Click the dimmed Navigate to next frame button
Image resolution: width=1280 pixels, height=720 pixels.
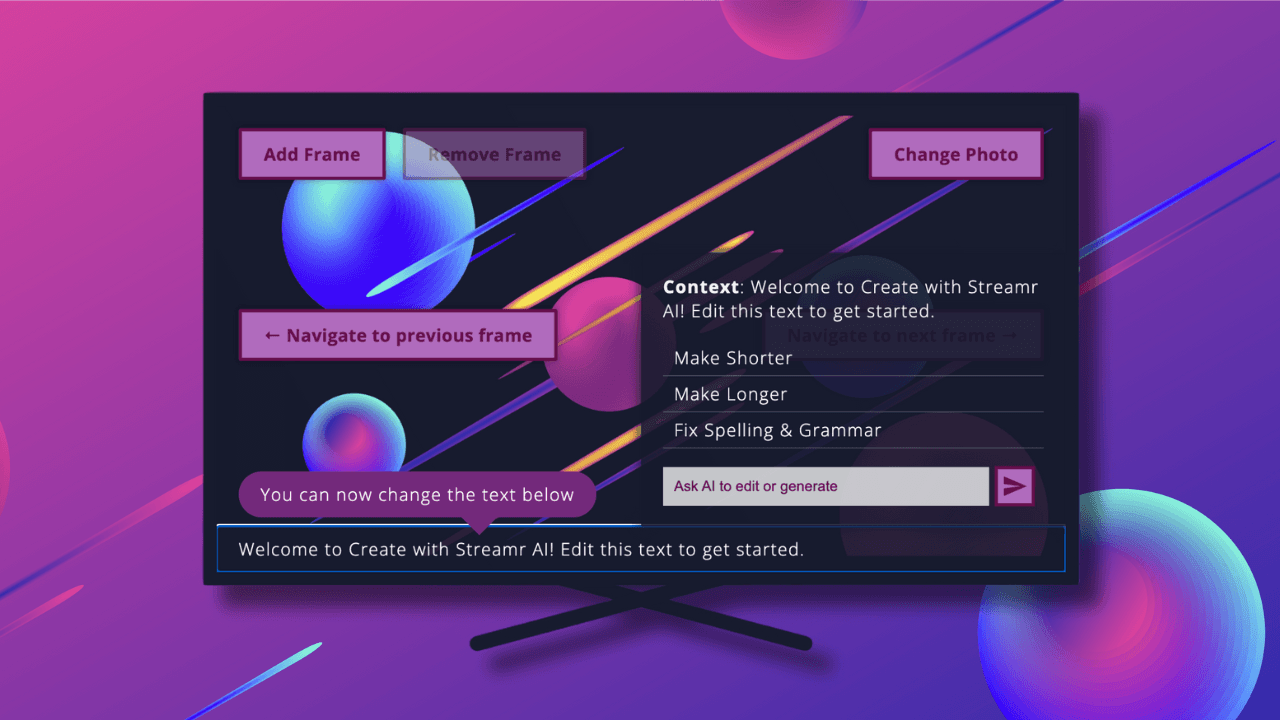click(x=902, y=336)
